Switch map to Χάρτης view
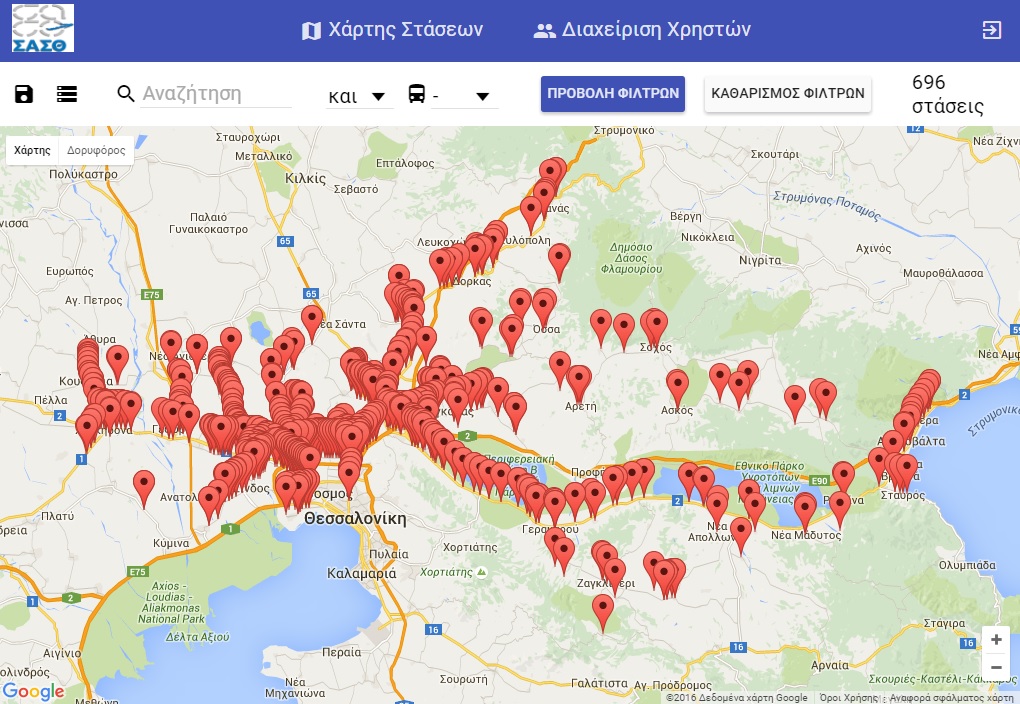Viewport: 1020px width, 704px height. pos(33,150)
